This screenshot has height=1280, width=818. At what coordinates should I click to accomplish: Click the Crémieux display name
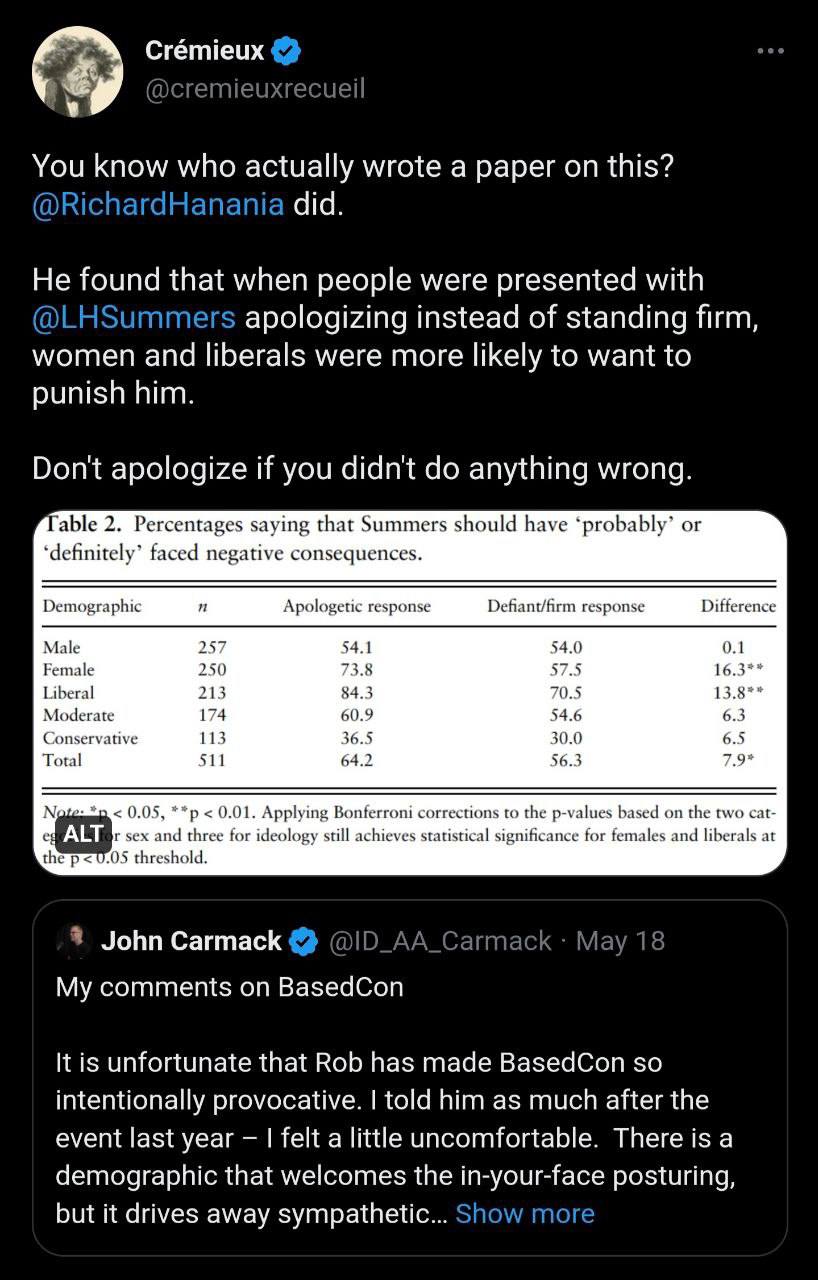click(204, 50)
